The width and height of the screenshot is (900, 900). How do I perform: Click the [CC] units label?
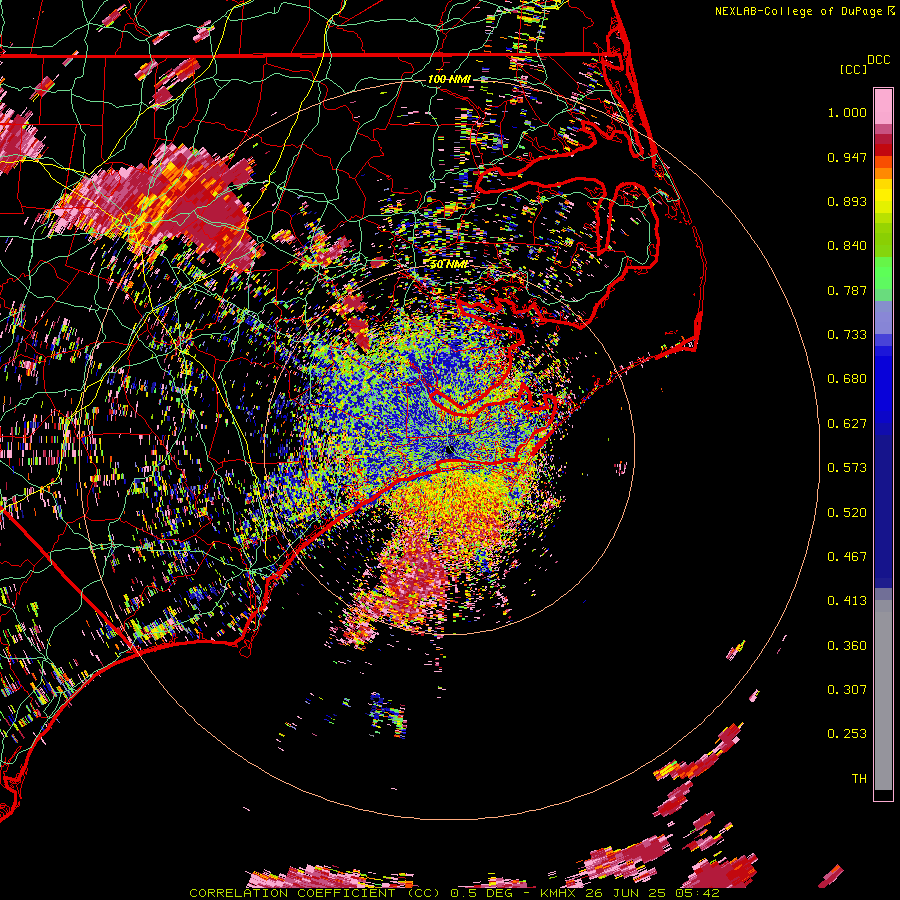(853, 69)
